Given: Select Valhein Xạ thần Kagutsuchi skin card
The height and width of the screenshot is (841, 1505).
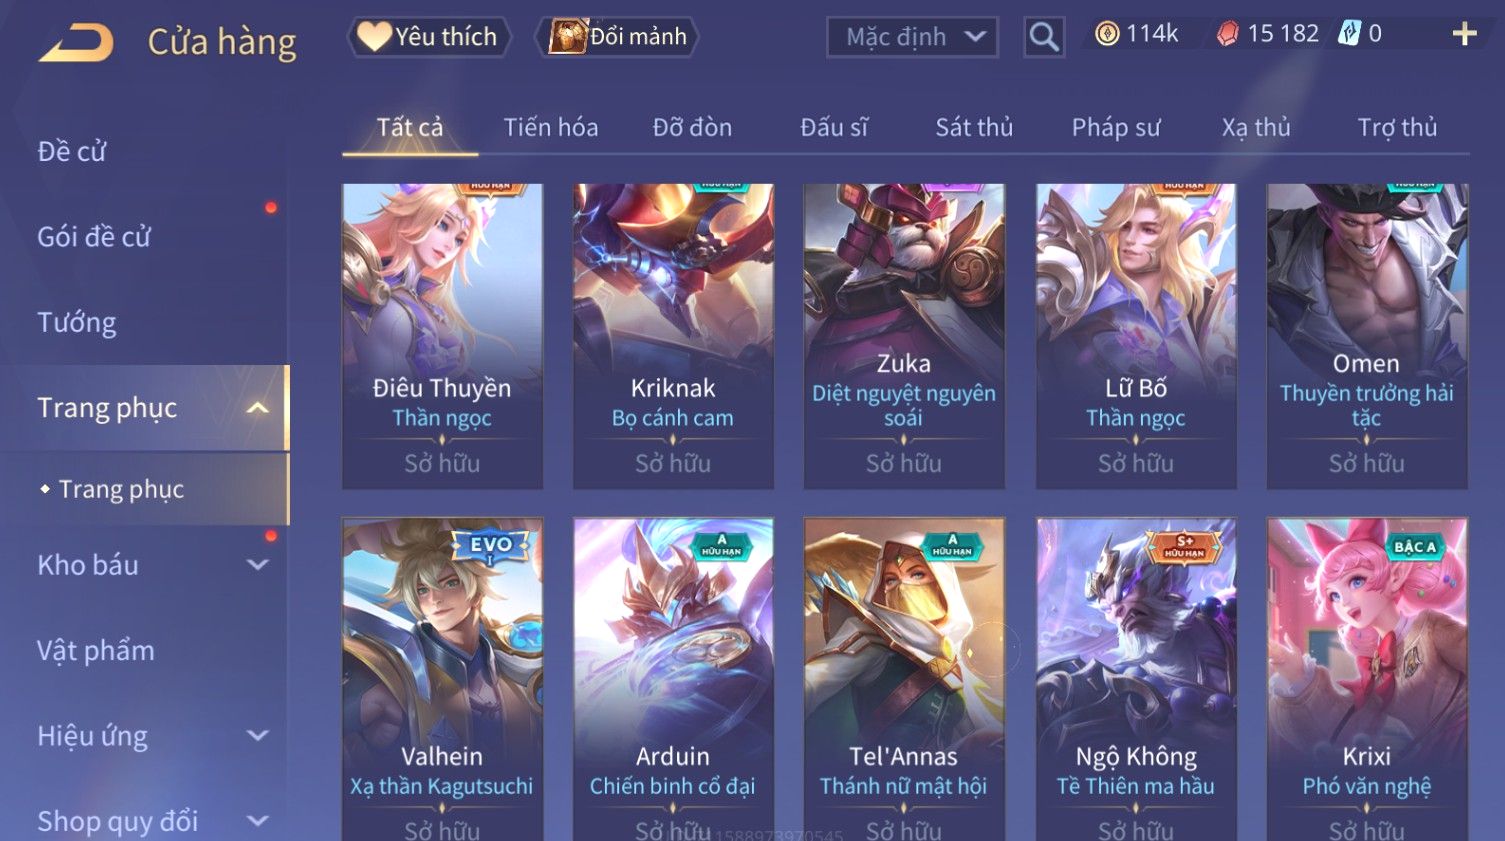Looking at the screenshot, I should tap(442, 679).
